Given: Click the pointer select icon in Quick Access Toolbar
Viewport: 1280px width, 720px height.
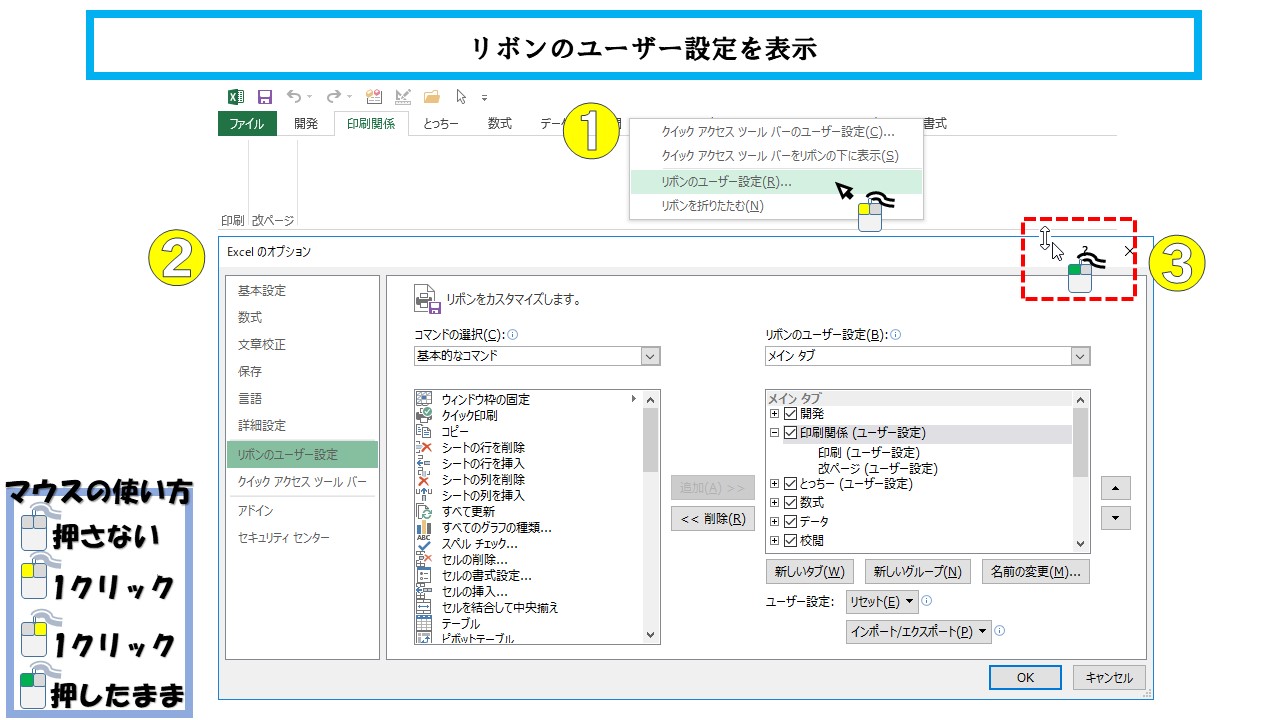Looking at the screenshot, I should click(x=461, y=97).
